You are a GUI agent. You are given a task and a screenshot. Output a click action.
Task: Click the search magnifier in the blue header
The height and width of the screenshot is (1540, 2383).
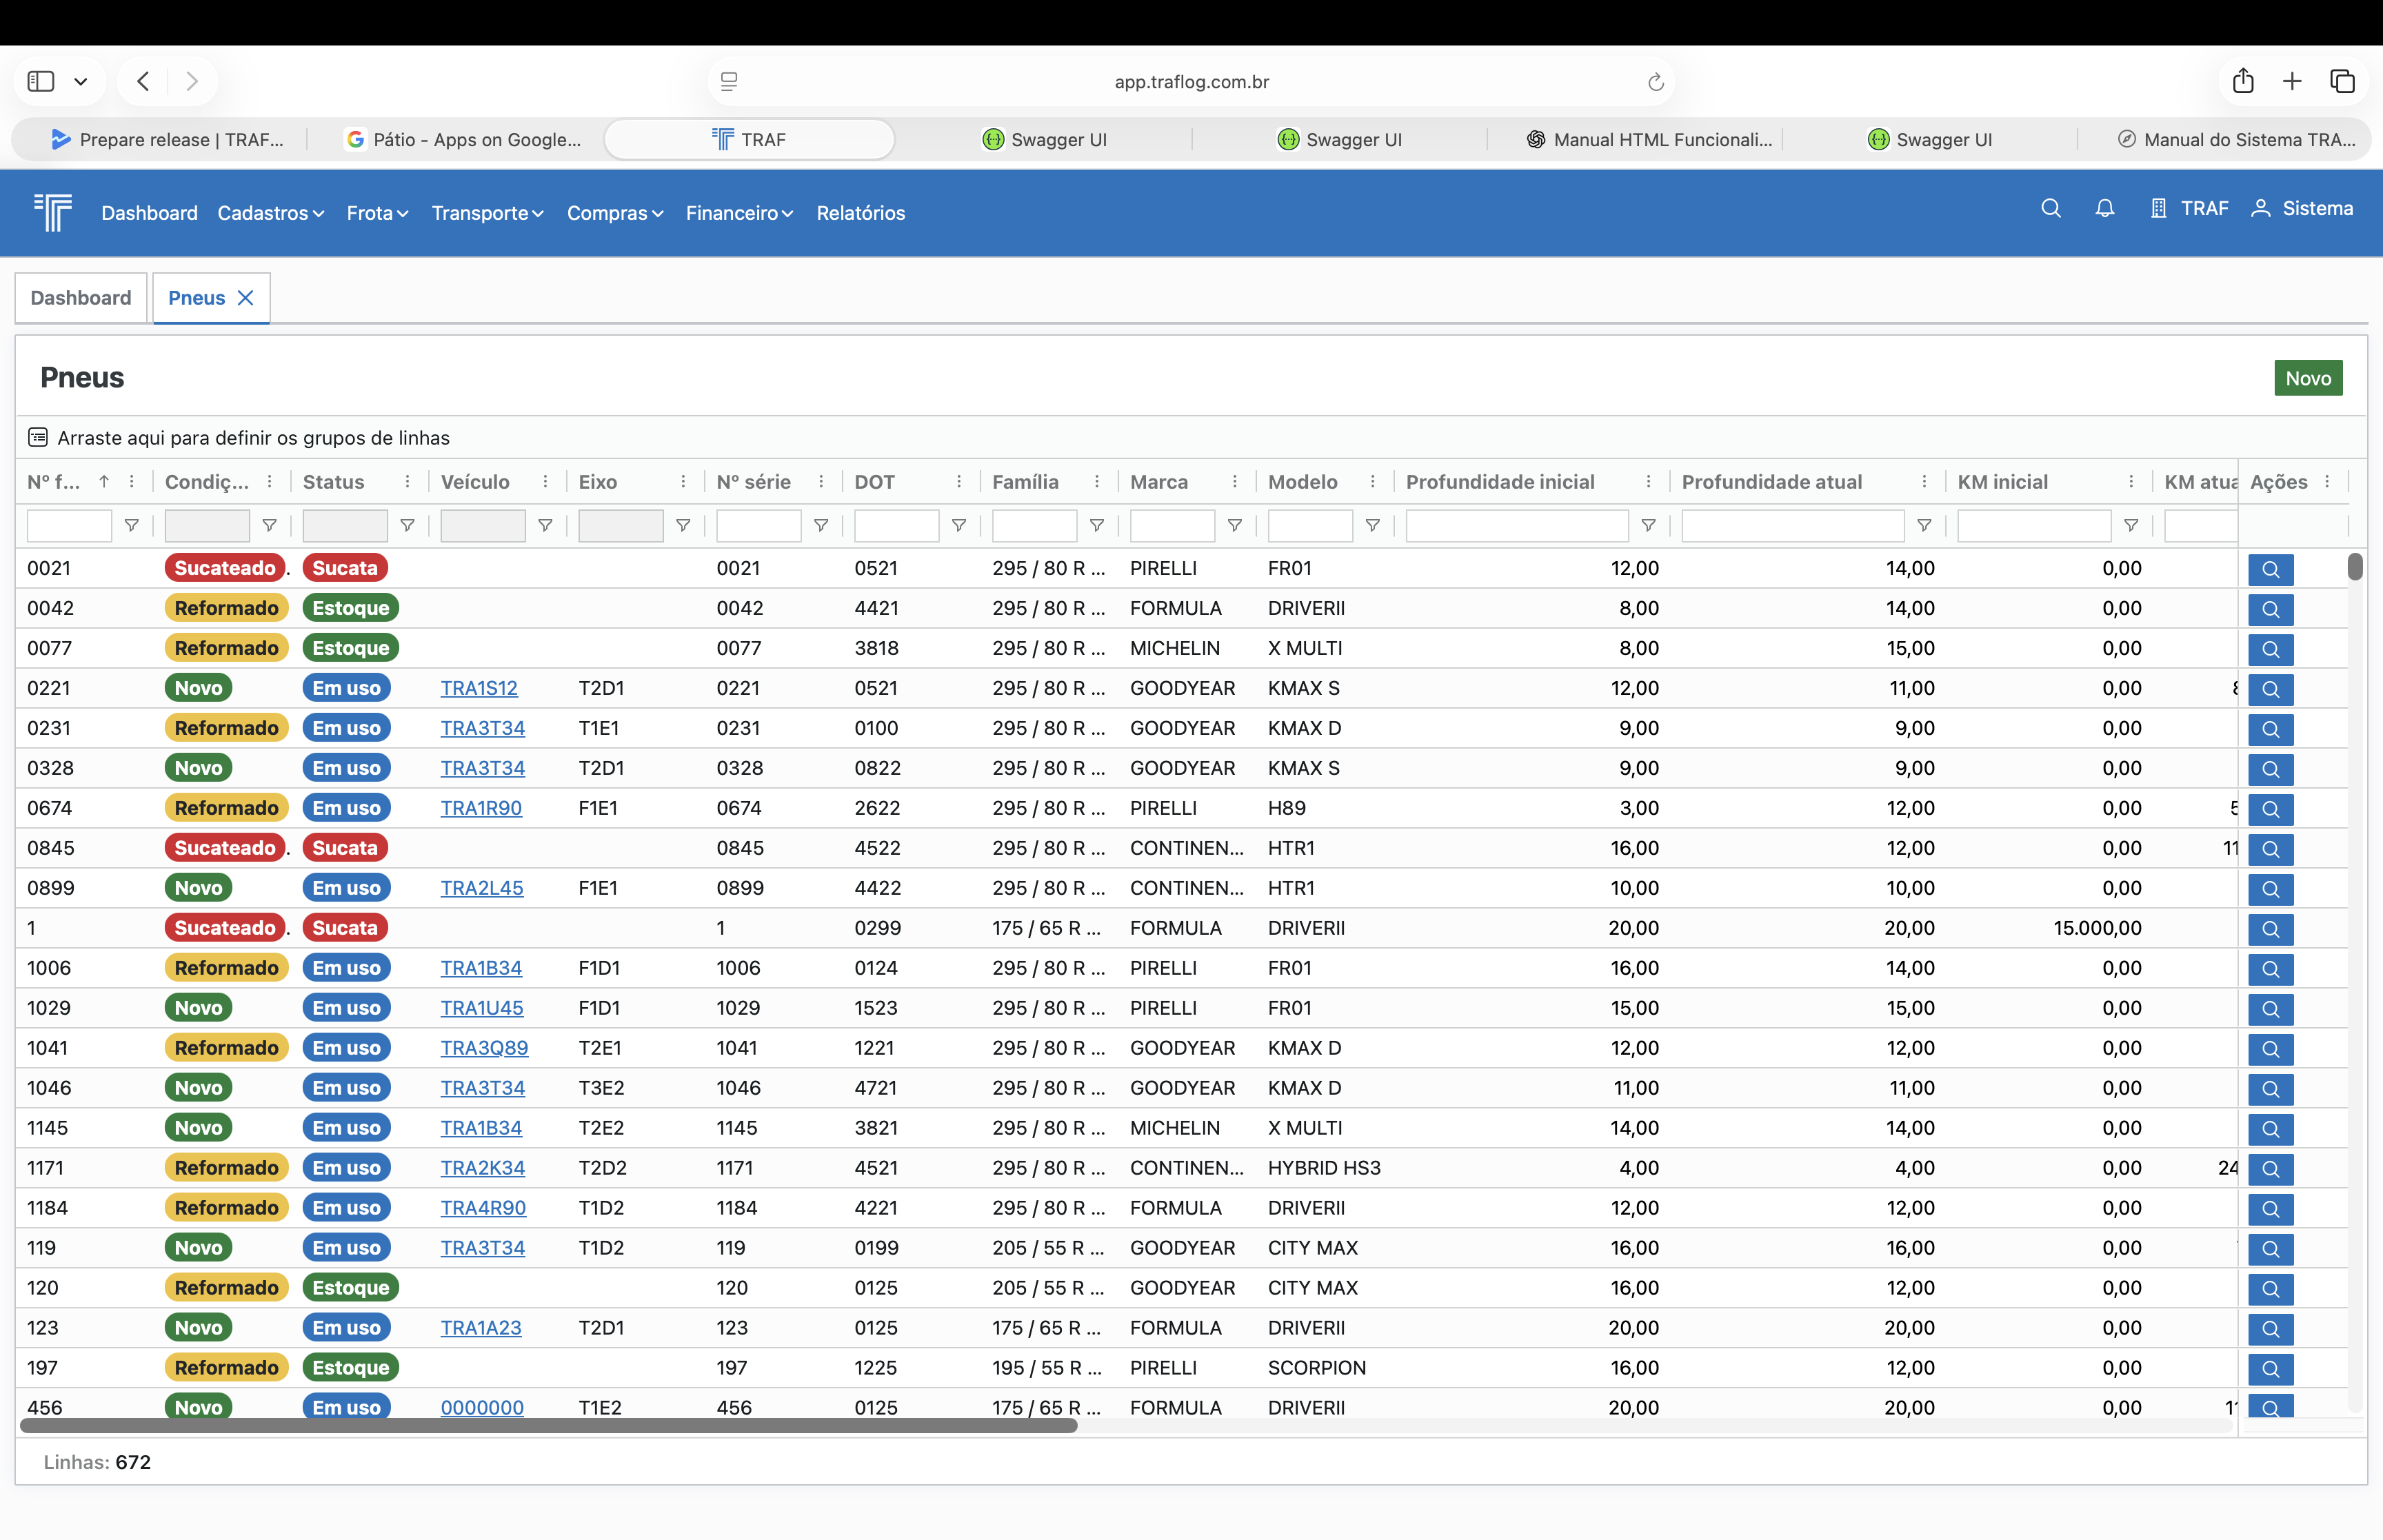click(x=2050, y=209)
